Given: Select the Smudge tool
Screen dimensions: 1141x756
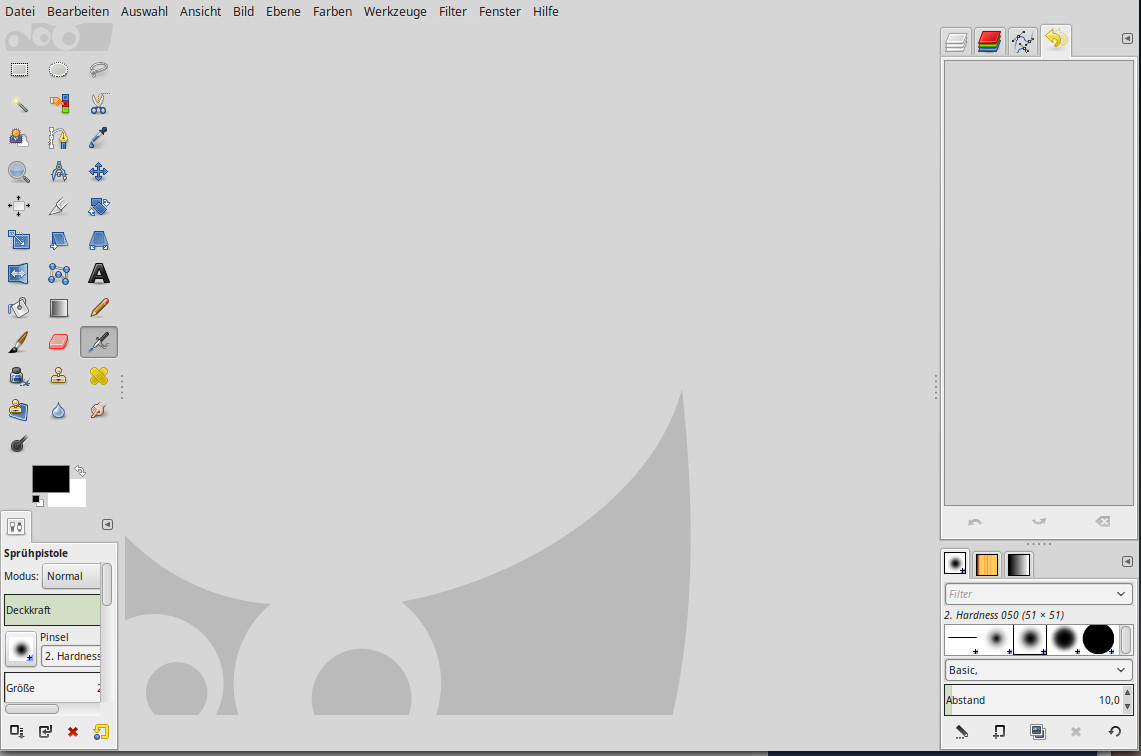Looking at the screenshot, I should pos(98,410).
